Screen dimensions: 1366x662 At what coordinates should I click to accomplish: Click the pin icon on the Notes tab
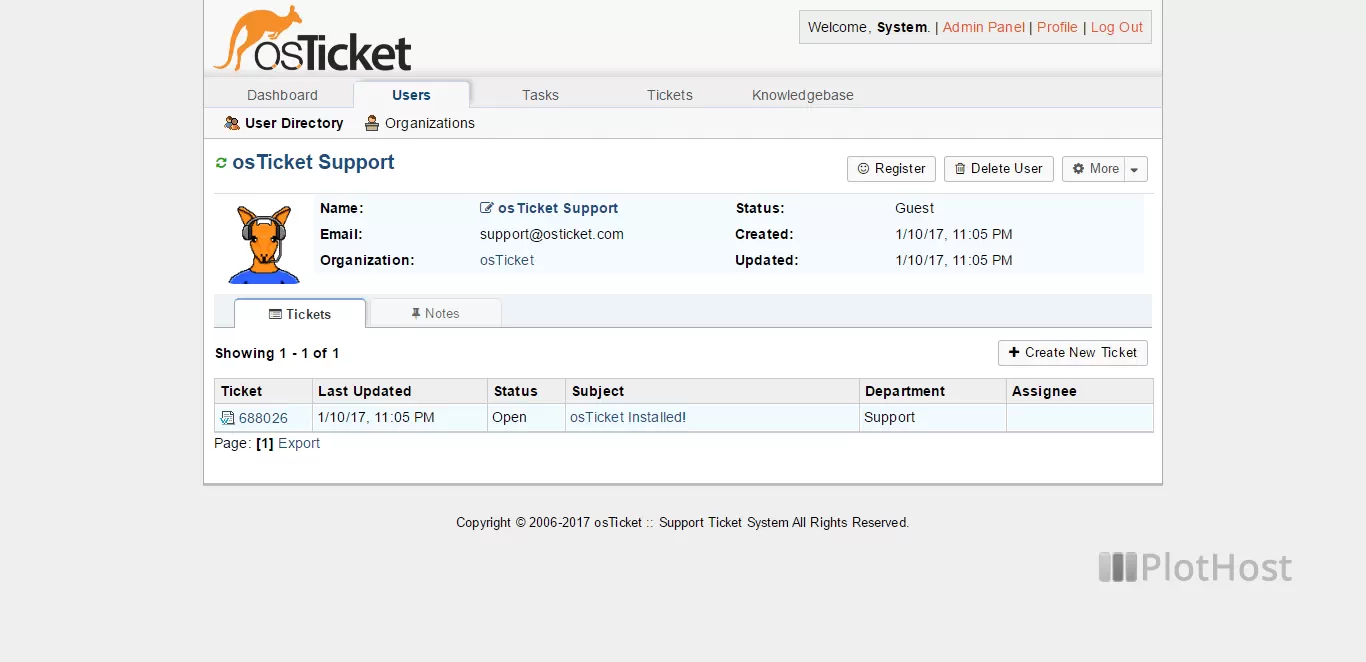tap(416, 313)
